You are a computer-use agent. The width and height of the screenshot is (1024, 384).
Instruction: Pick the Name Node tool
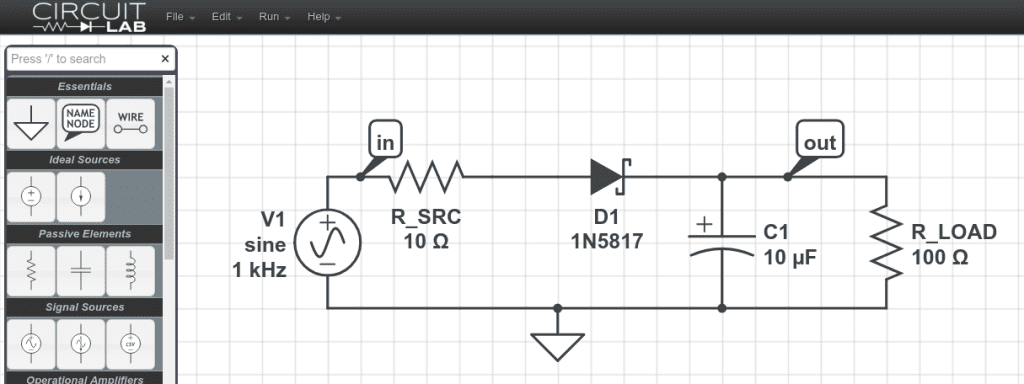point(81,124)
